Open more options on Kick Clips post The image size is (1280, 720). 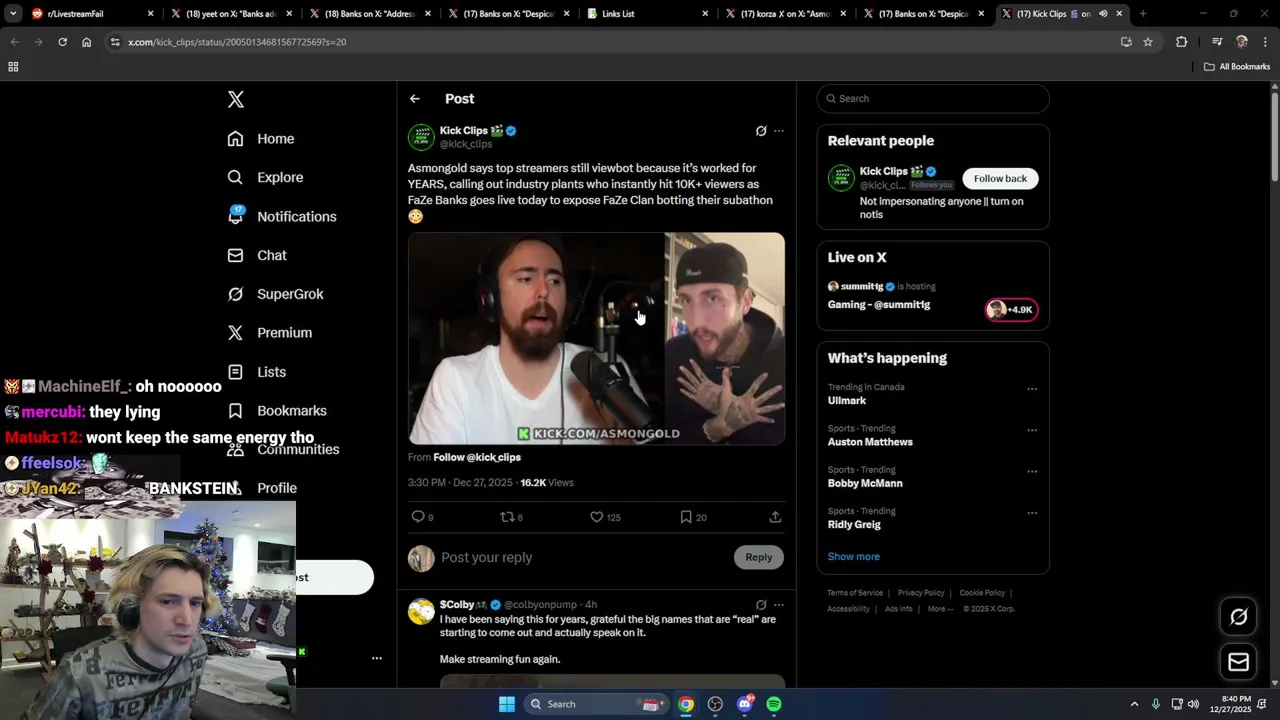point(779,131)
